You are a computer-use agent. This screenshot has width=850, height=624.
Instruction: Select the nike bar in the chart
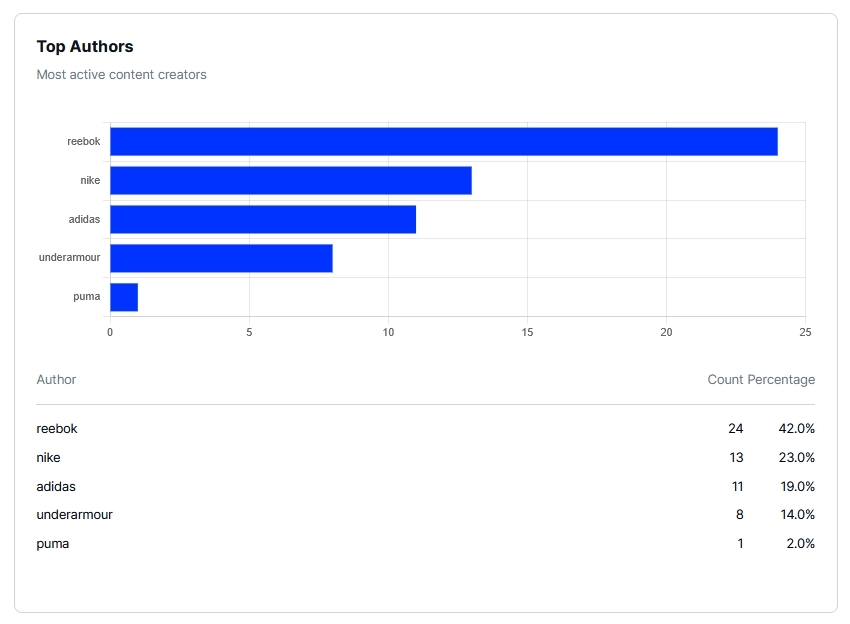(x=291, y=181)
